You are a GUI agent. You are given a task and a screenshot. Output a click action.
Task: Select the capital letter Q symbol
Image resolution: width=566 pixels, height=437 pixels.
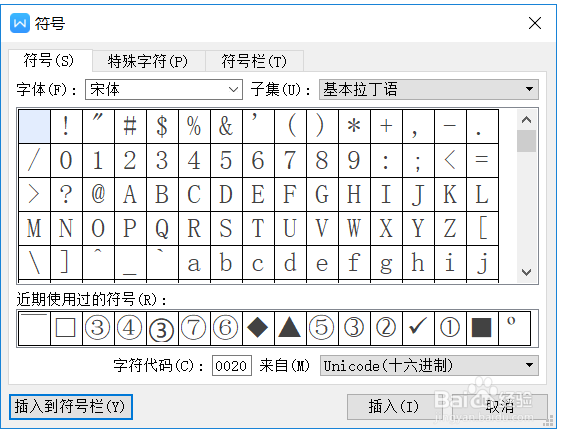(162, 229)
